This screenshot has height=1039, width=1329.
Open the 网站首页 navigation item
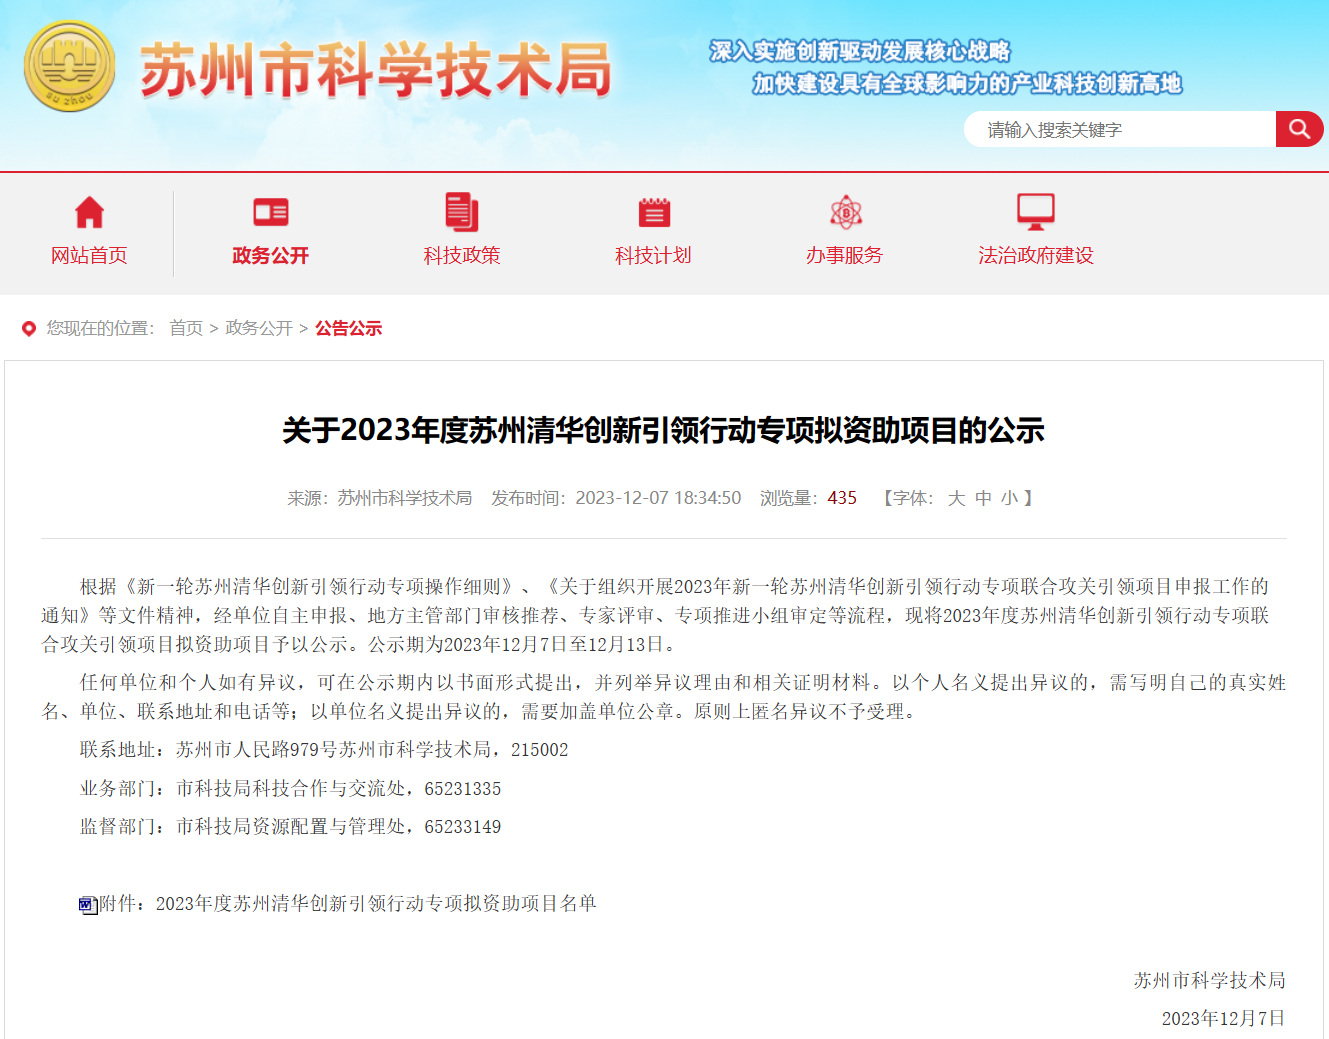tap(89, 256)
